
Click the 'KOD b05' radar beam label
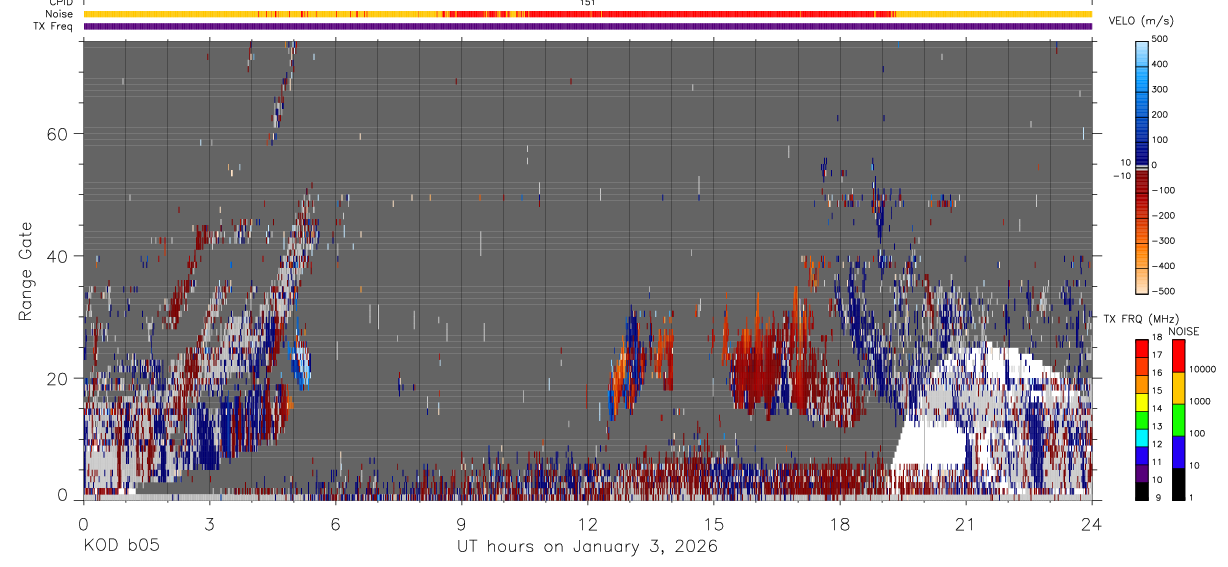point(120,547)
